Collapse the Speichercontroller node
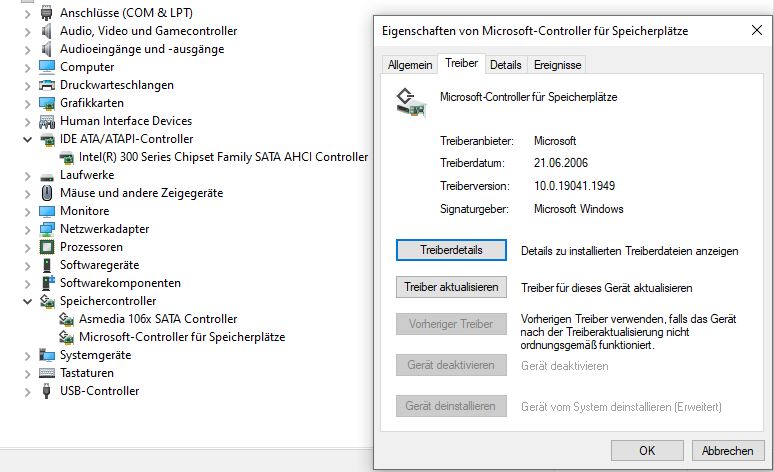This screenshot has width=774, height=472. tap(27, 301)
